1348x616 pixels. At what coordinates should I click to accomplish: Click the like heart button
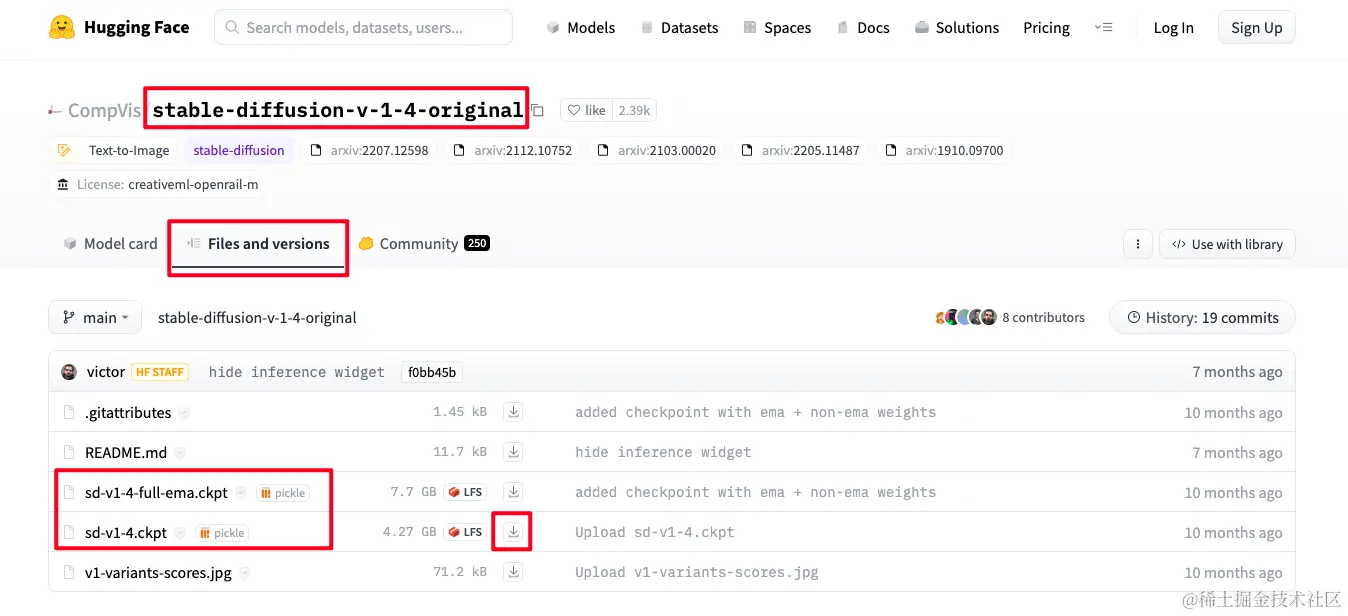586,110
